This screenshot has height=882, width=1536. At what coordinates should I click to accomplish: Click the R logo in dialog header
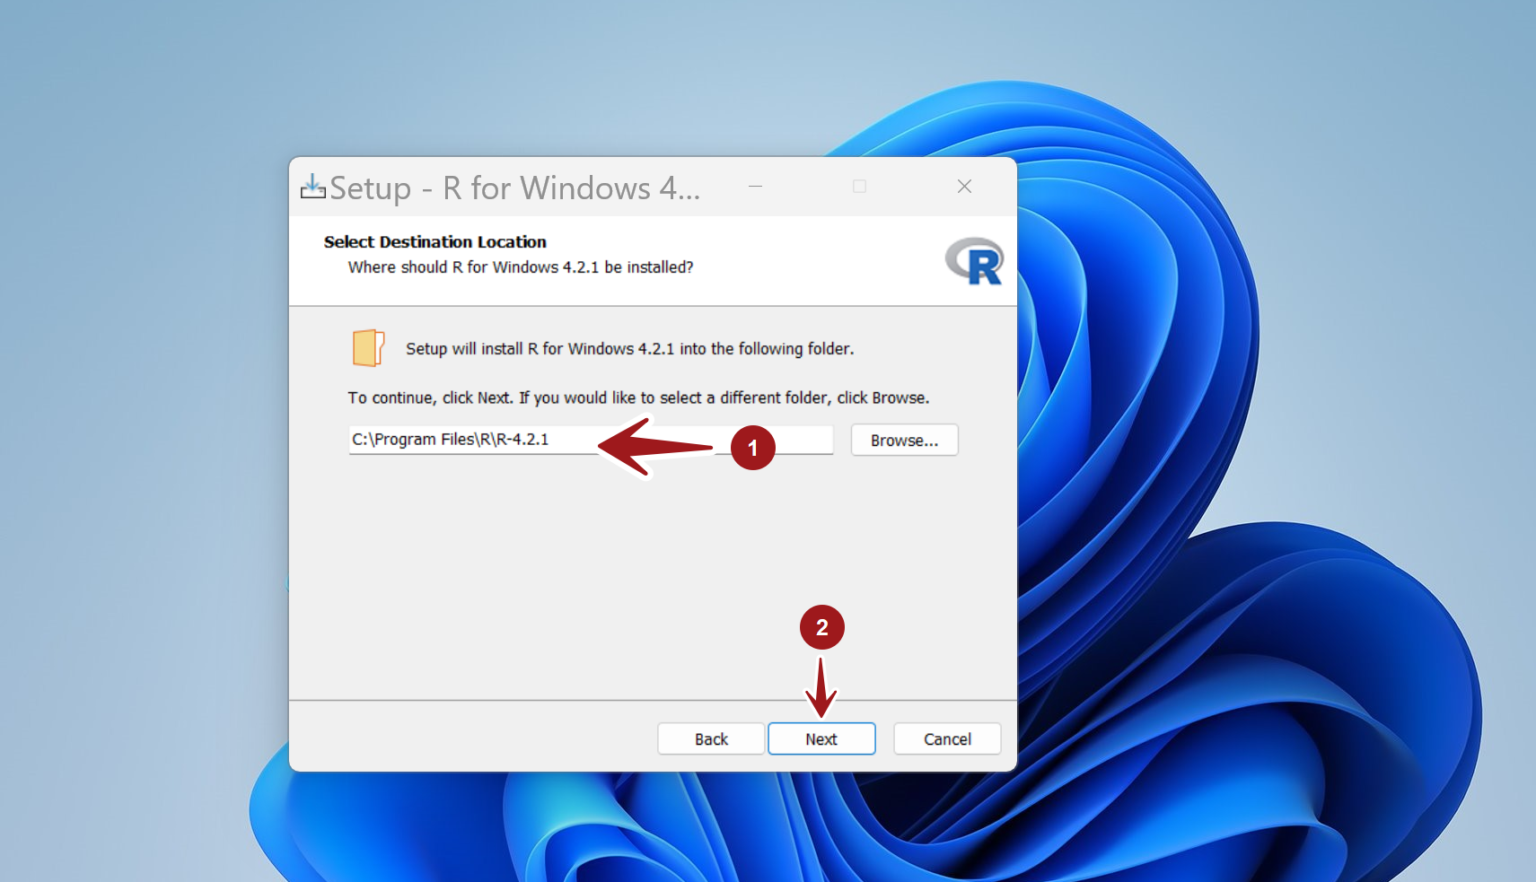point(974,261)
